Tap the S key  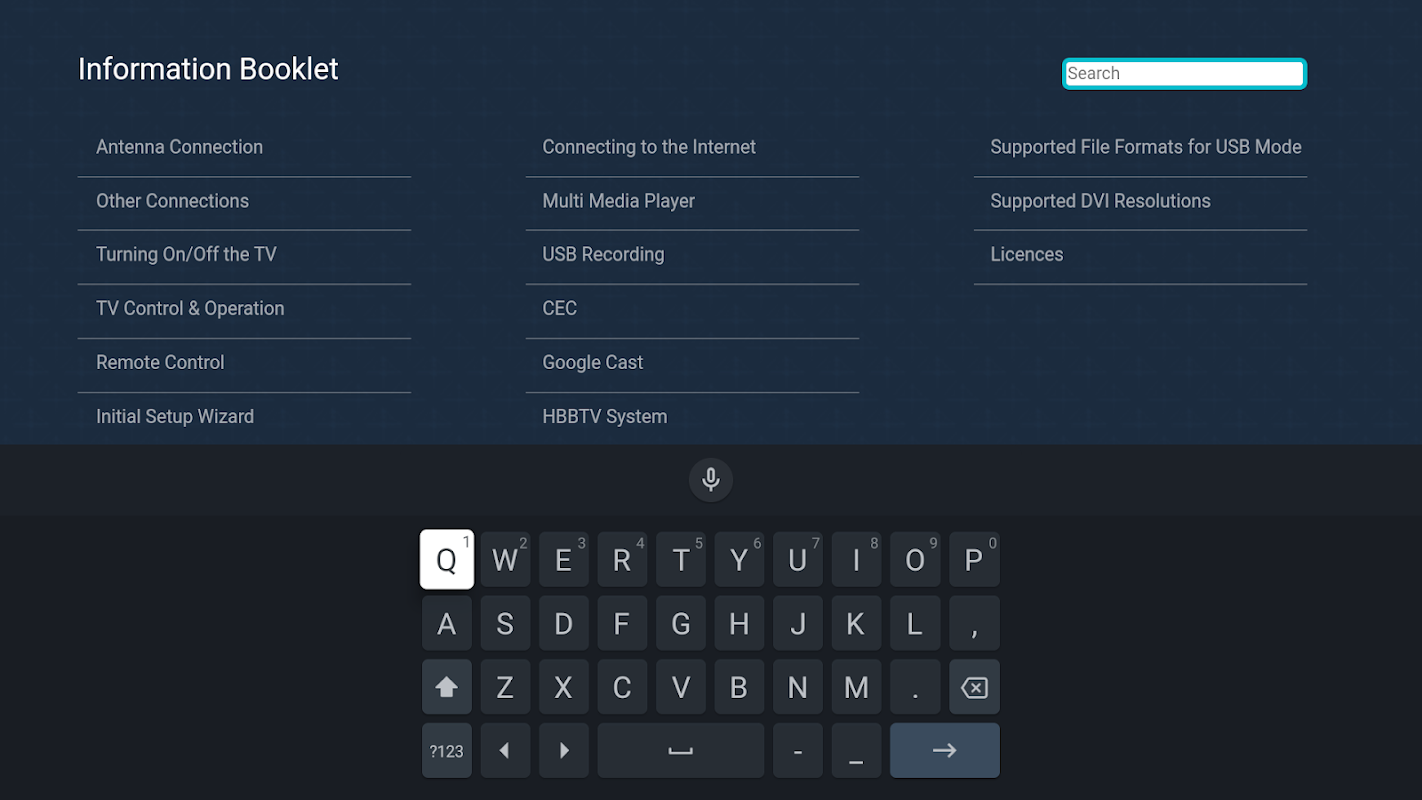pyautogui.click(x=505, y=624)
